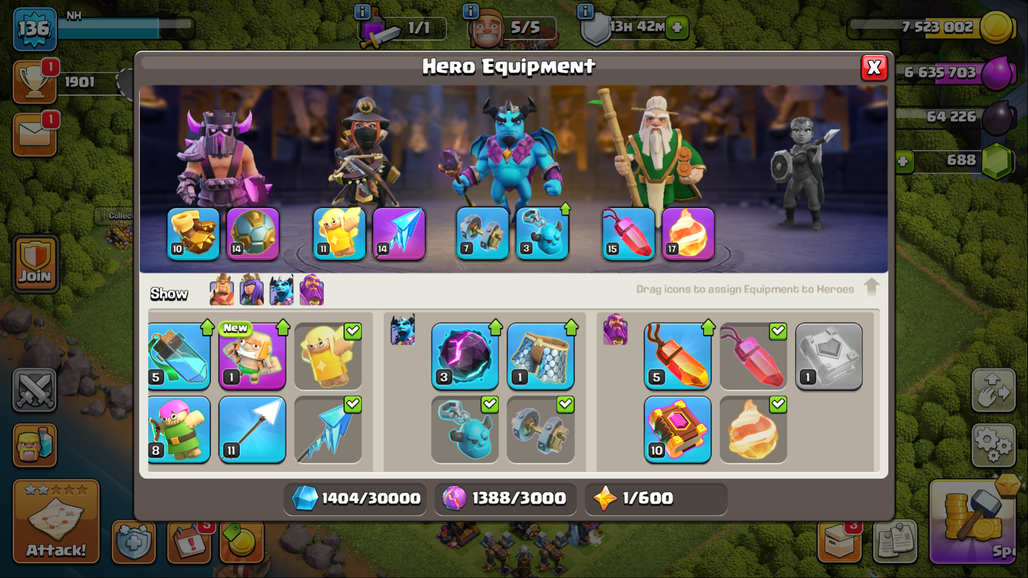
Task: Tap the Attack! button
Action: [x=56, y=521]
